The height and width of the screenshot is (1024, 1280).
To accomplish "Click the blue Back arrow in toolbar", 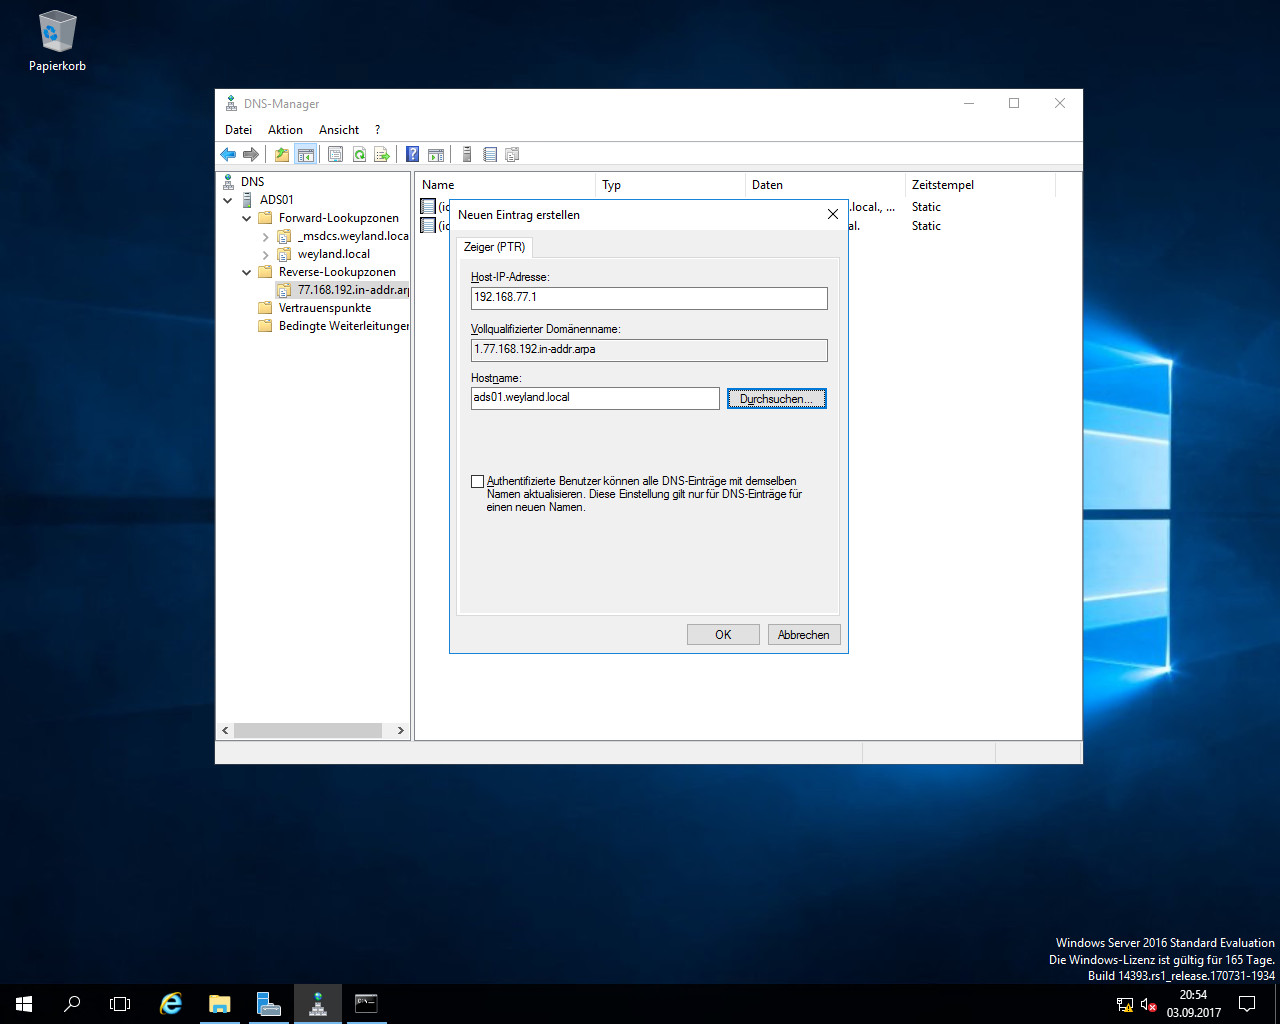I will (x=228, y=154).
